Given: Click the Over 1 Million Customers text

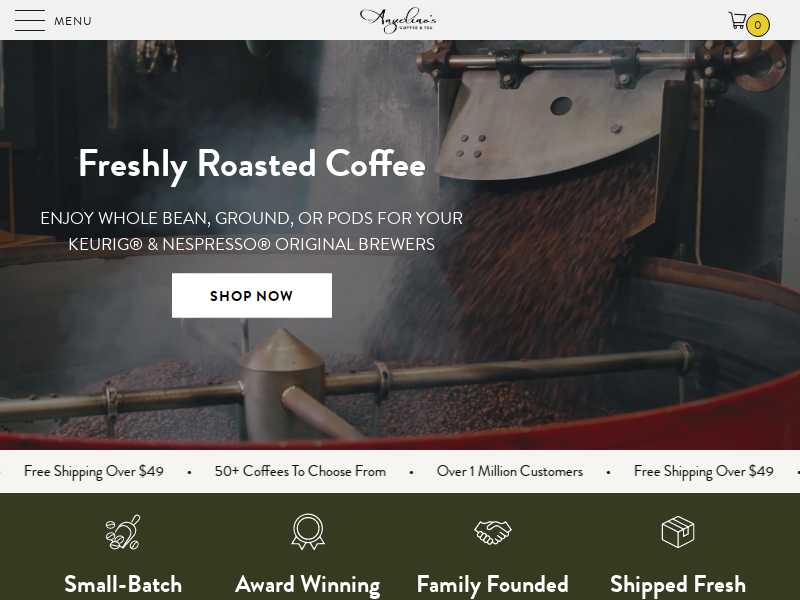Looking at the screenshot, I should pos(510,471).
